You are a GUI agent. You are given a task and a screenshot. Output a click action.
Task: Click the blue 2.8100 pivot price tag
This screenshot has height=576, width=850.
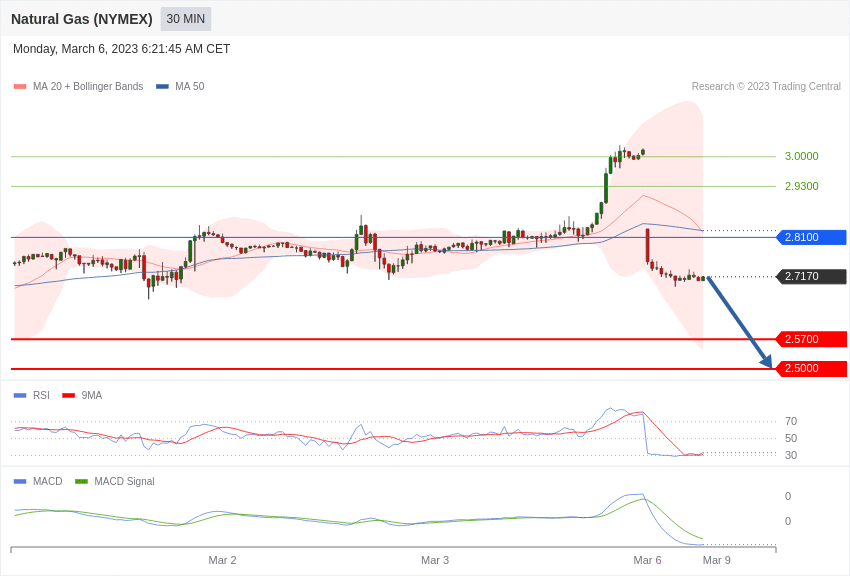point(812,237)
